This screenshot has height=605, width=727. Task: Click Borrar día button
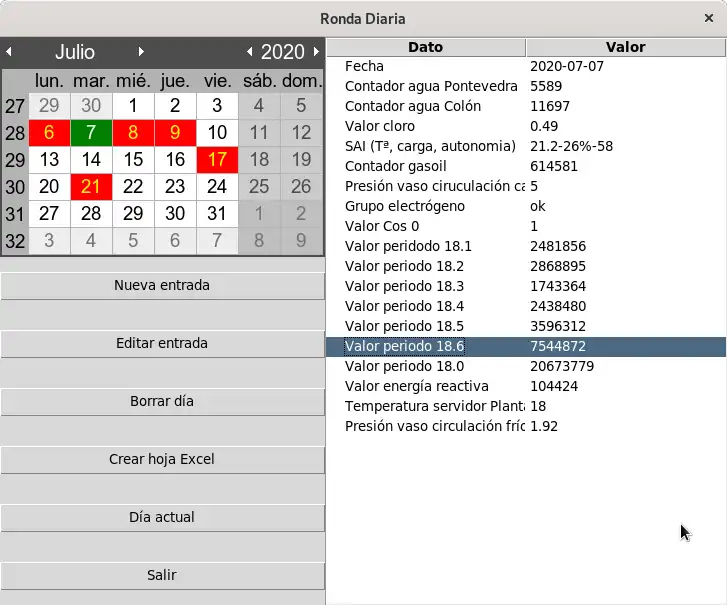pyautogui.click(x=162, y=401)
